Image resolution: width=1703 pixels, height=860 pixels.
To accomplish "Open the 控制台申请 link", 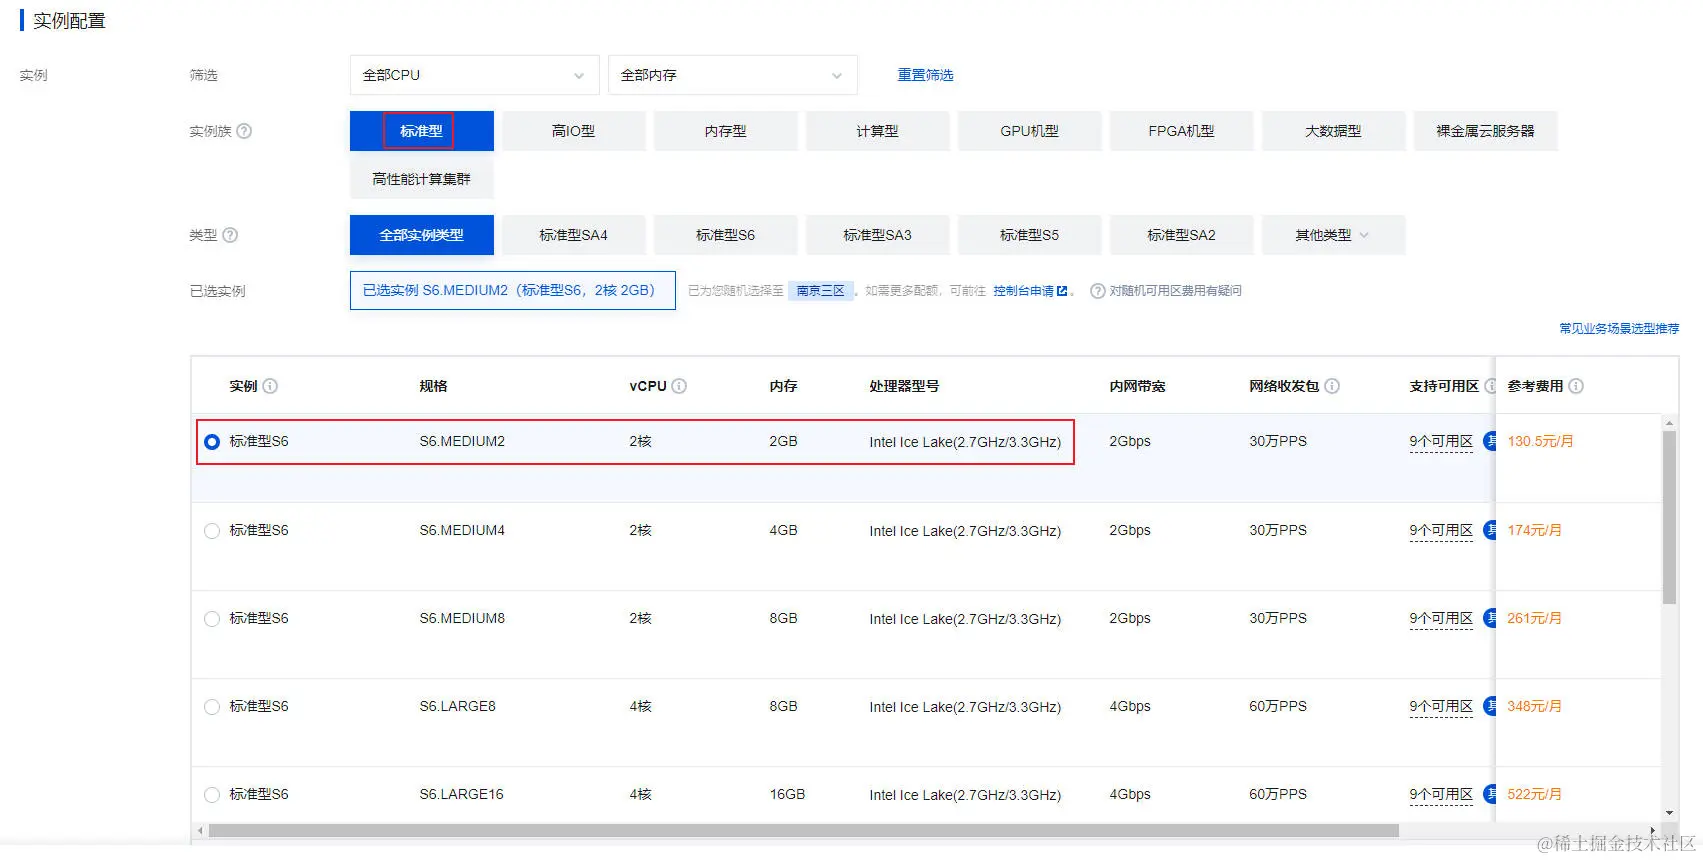I will [x=1023, y=291].
